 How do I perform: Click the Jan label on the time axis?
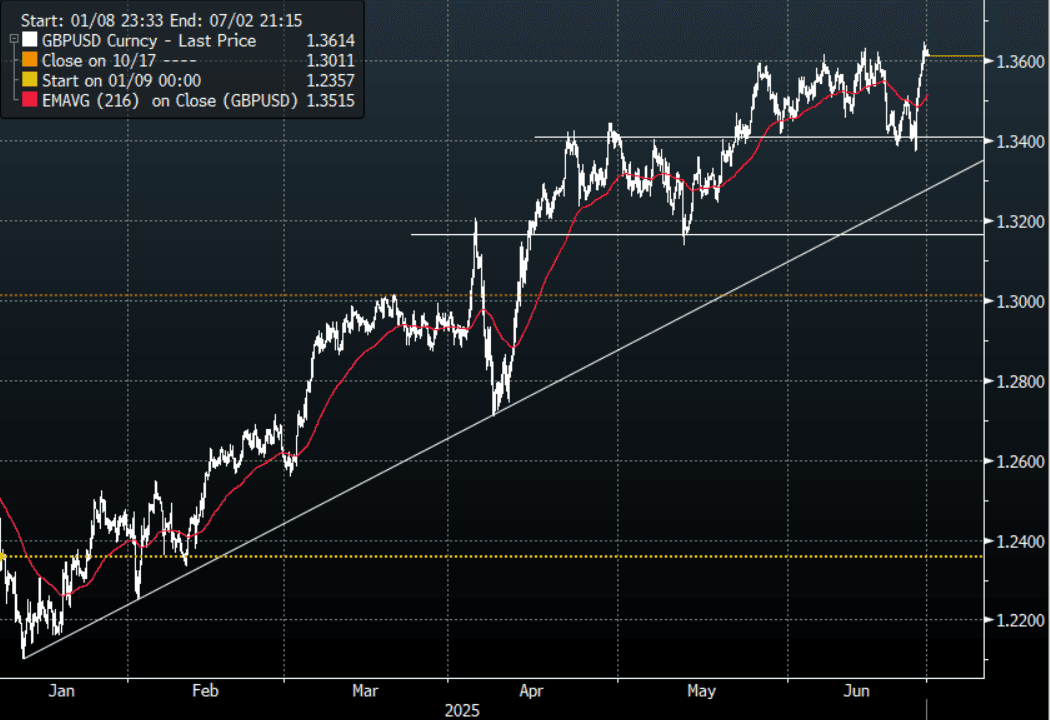[61, 690]
